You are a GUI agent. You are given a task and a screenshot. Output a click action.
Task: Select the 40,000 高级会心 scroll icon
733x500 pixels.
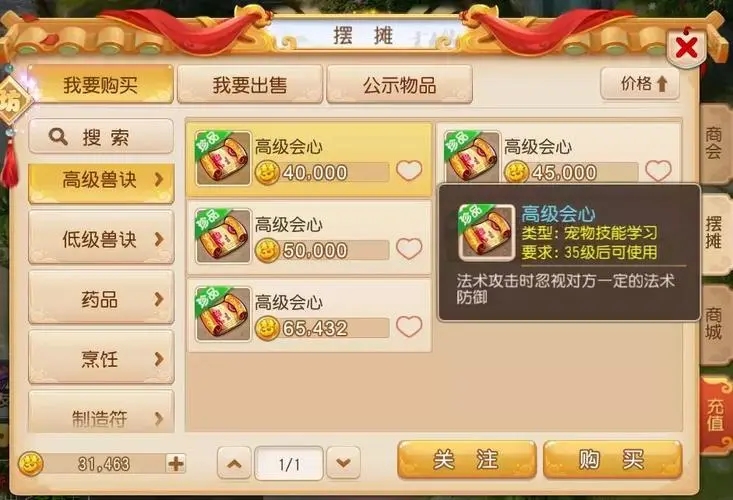(223, 158)
